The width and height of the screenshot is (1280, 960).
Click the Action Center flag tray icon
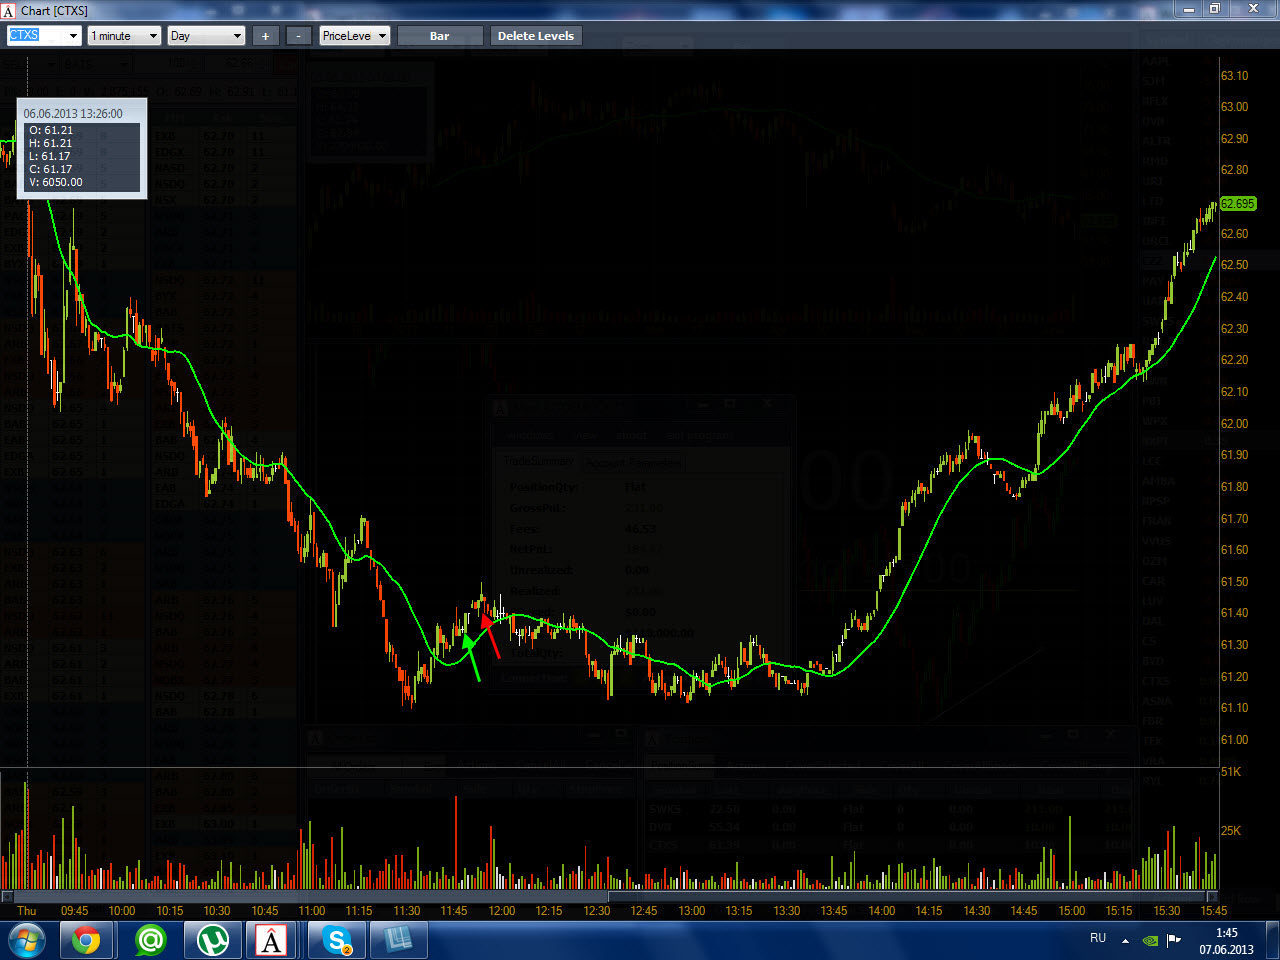[1174, 940]
